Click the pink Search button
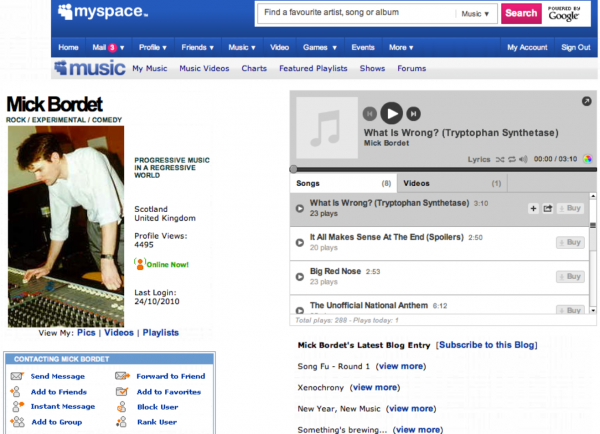The image size is (600, 434). tap(521, 13)
